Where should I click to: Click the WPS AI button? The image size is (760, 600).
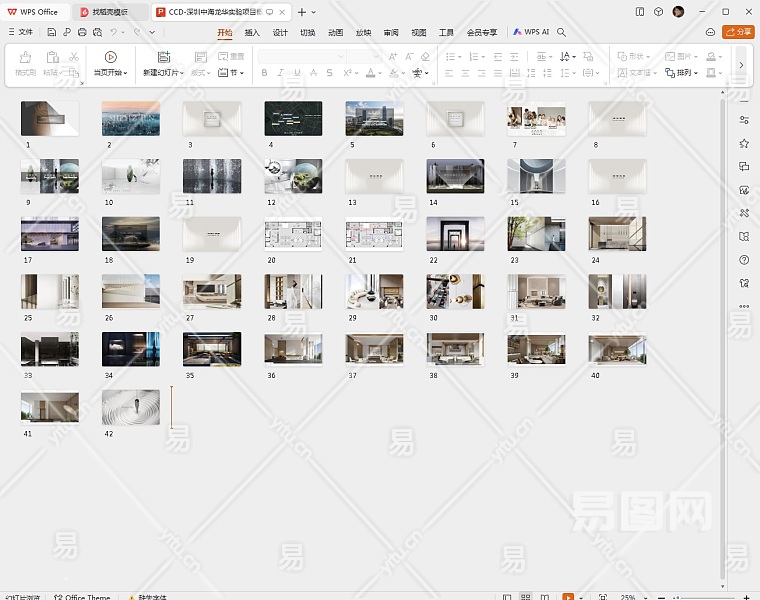coord(531,32)
